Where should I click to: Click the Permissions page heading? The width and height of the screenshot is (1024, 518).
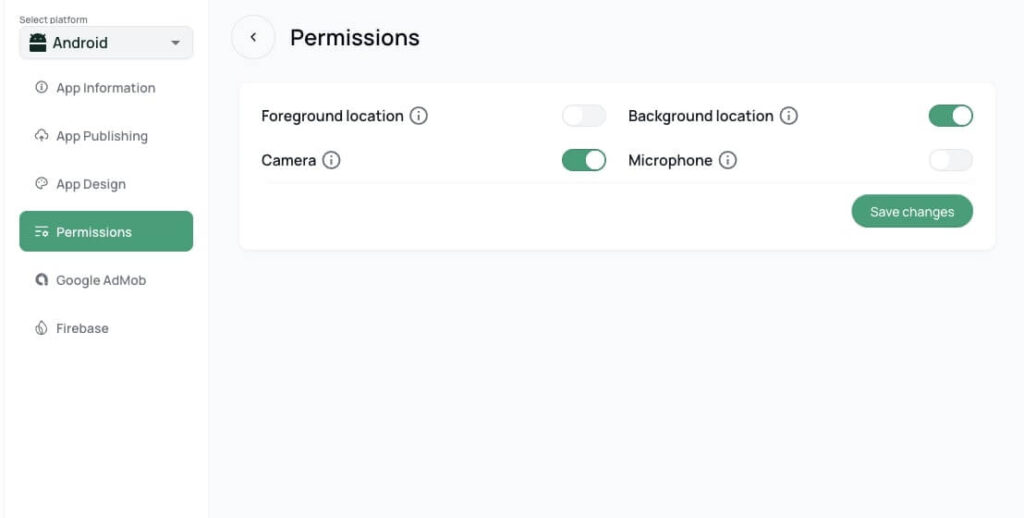click(355, 38)
